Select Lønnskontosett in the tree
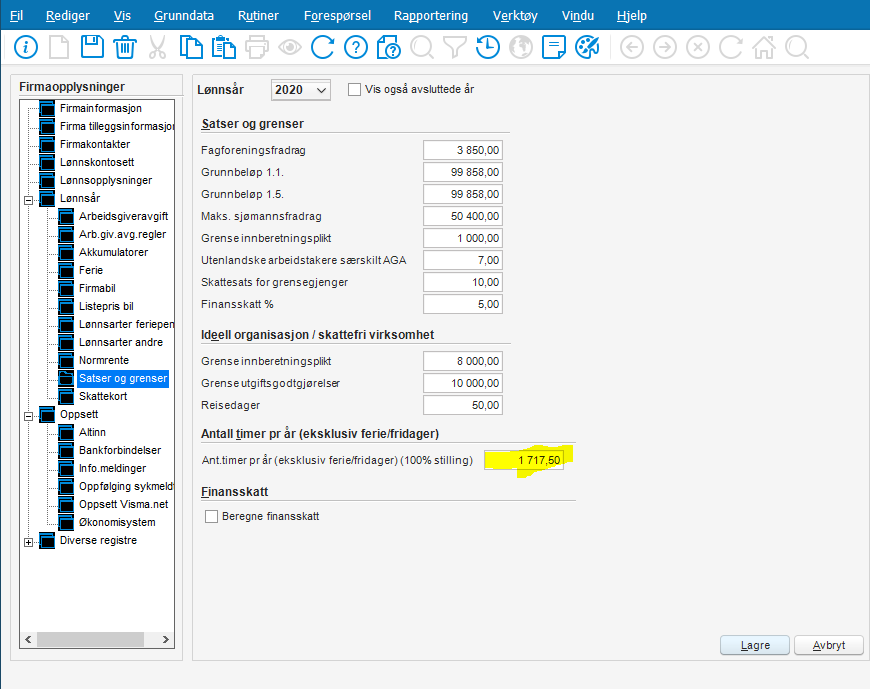Viewport: 870px width, 689px height. pos(97,163)
